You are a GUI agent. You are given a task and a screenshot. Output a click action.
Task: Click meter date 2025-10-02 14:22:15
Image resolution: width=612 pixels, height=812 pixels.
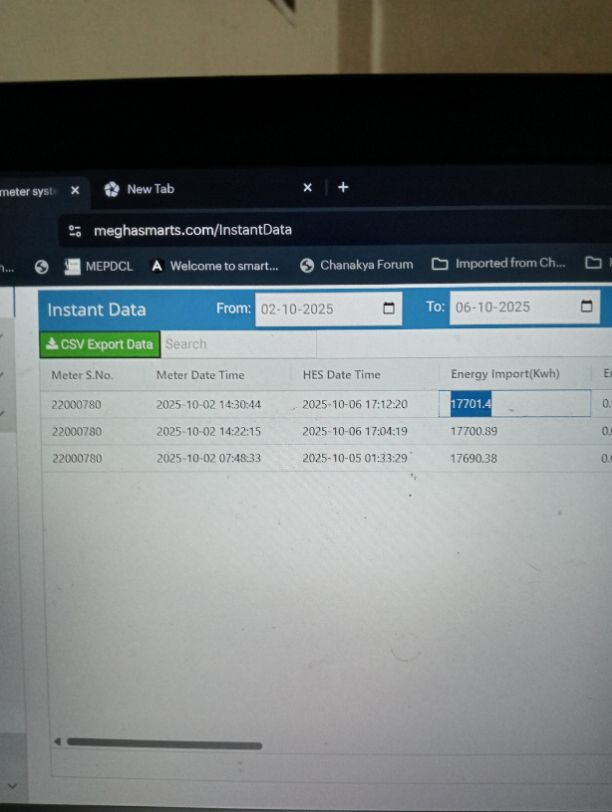coord(208,431)
